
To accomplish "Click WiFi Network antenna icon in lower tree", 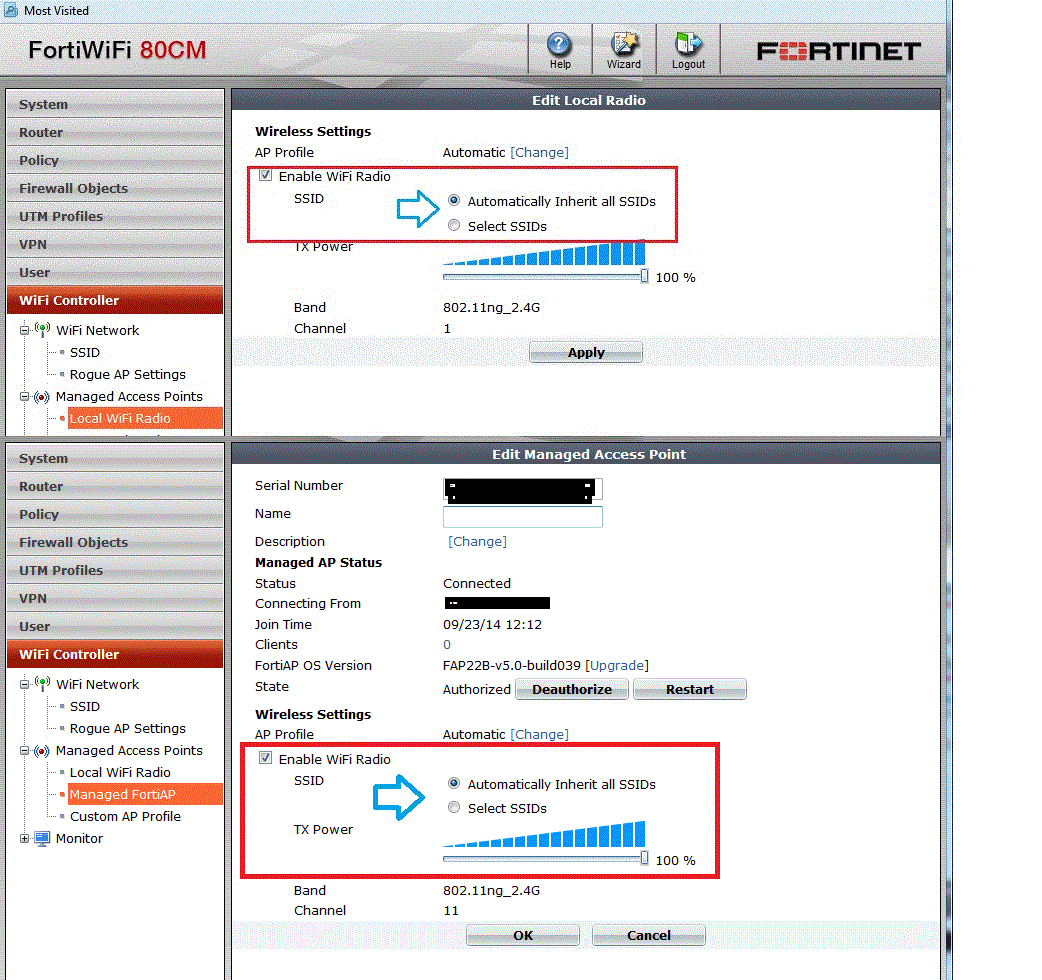I will pyautogui.click(x=43, y=683).
